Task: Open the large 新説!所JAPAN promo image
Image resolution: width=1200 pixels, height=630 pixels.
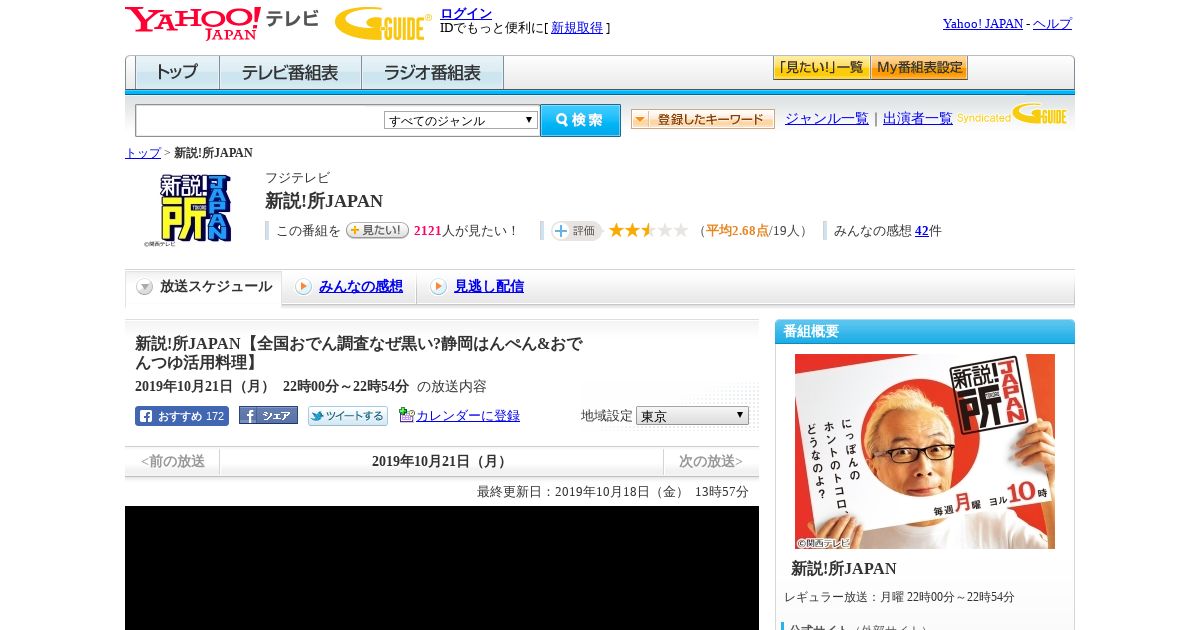Action: pyautogui.click(x=925, y=451)
